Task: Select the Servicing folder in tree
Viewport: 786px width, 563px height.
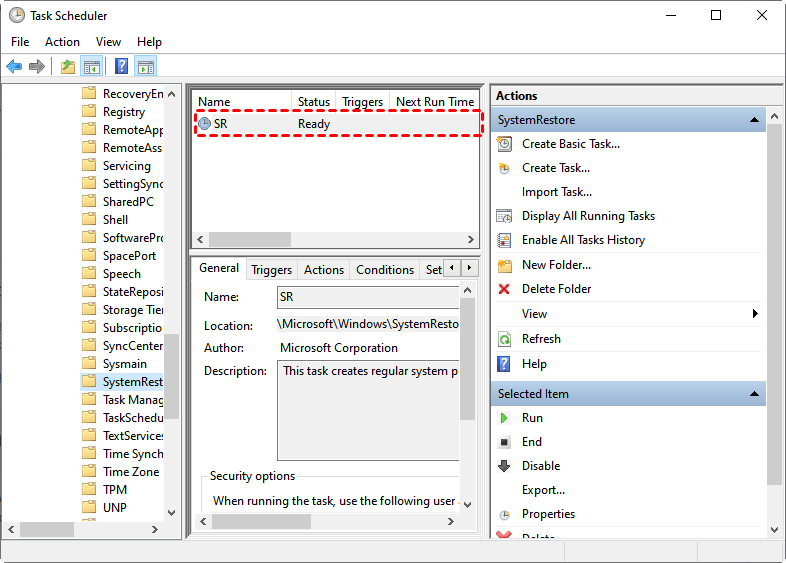Action: coord(126,165)
